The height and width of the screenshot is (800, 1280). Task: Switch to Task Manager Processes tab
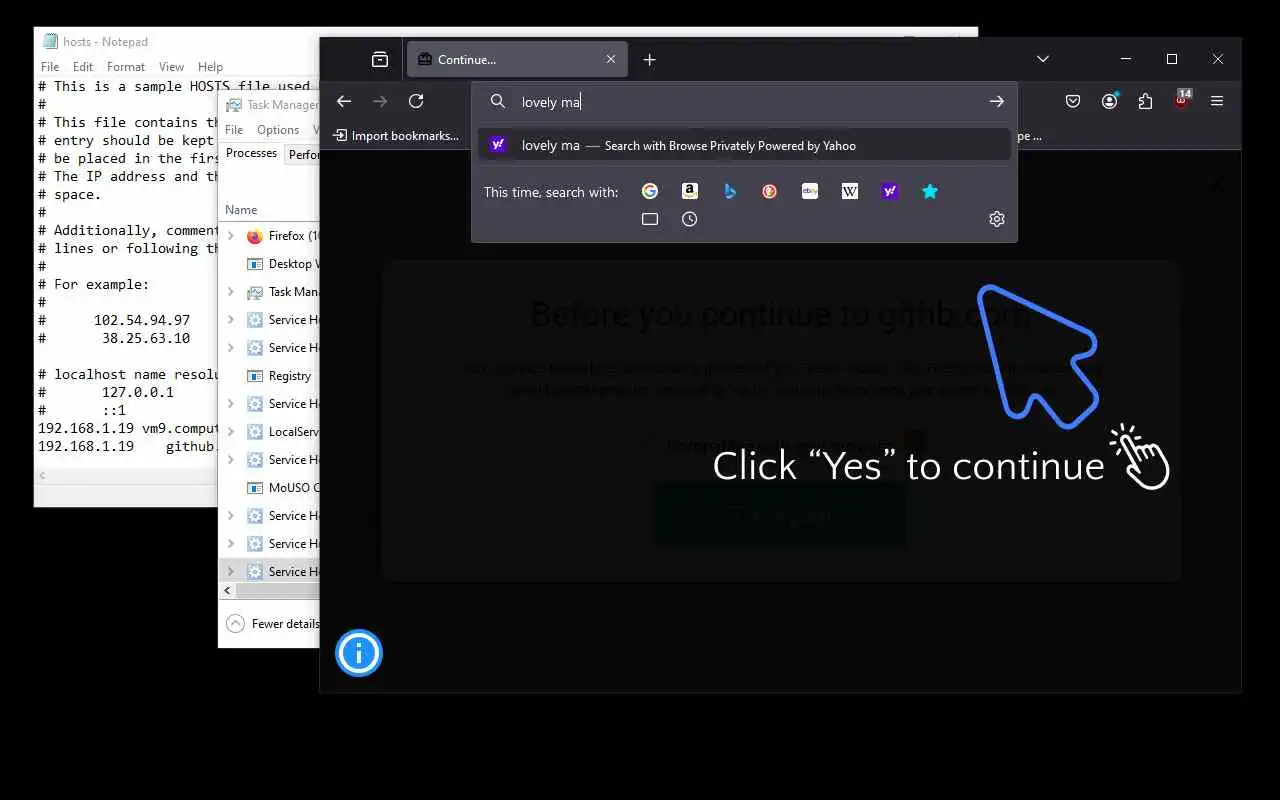(x=251, y=153)
